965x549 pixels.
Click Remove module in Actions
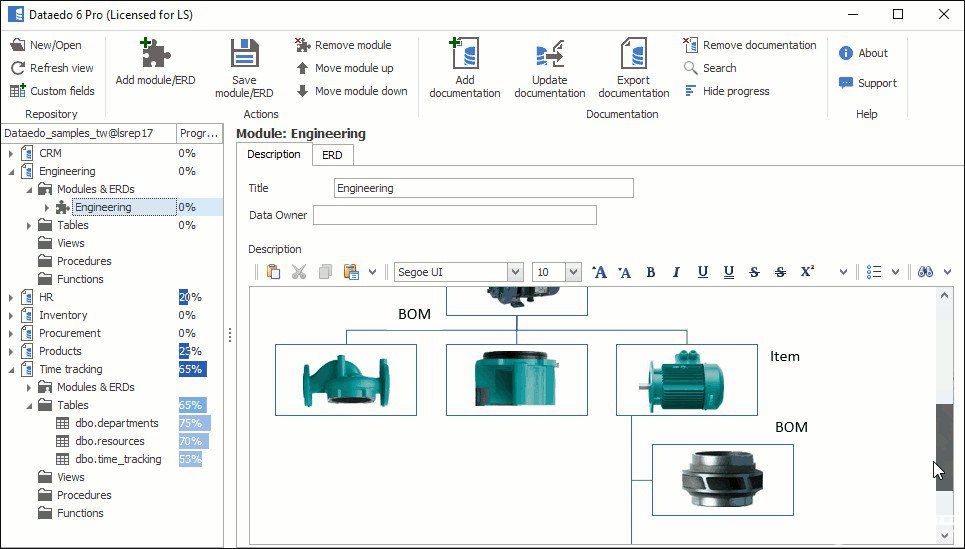pyautogui.click(x=343, y=45)
